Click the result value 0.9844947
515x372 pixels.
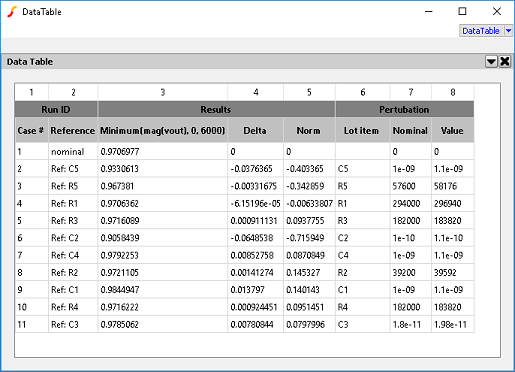(x=163, y=290)
